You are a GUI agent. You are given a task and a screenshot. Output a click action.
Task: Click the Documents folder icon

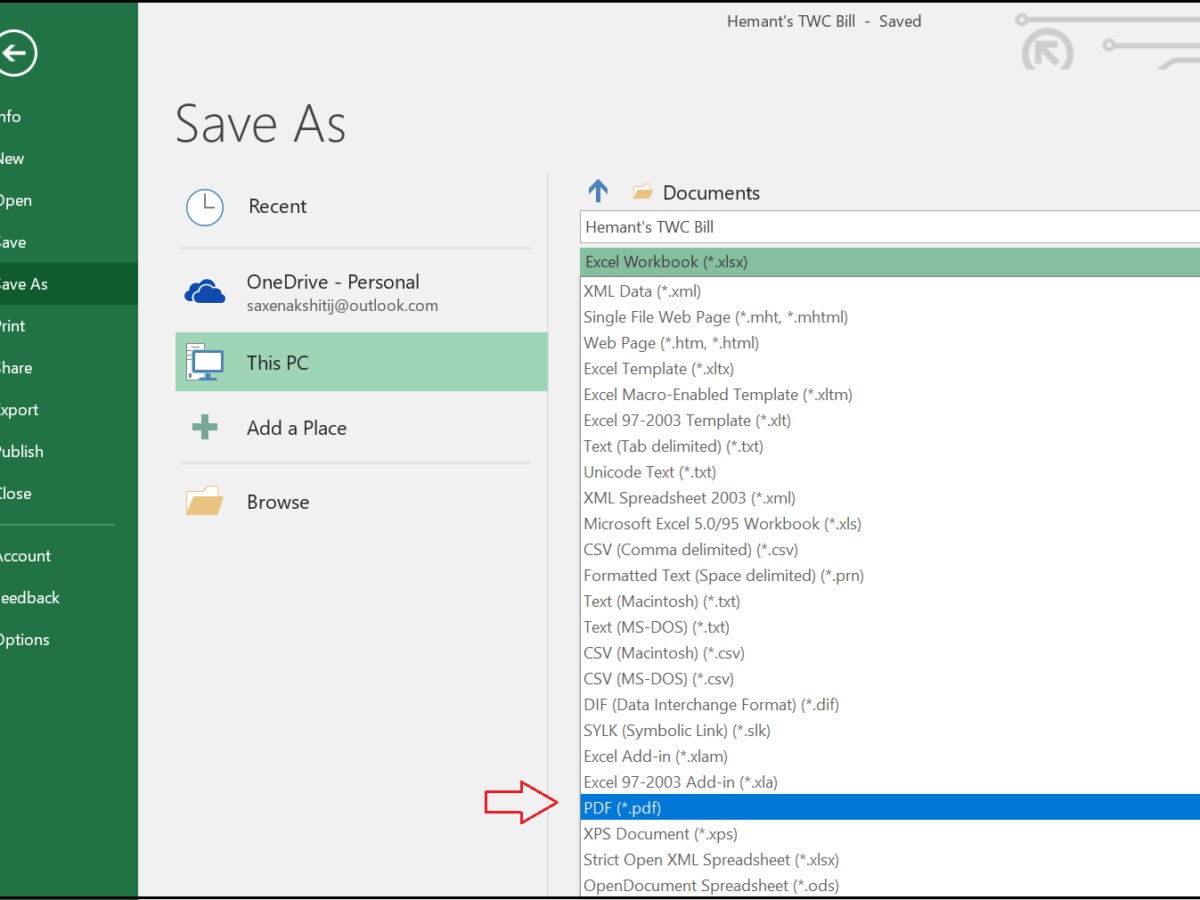point(643,192)
